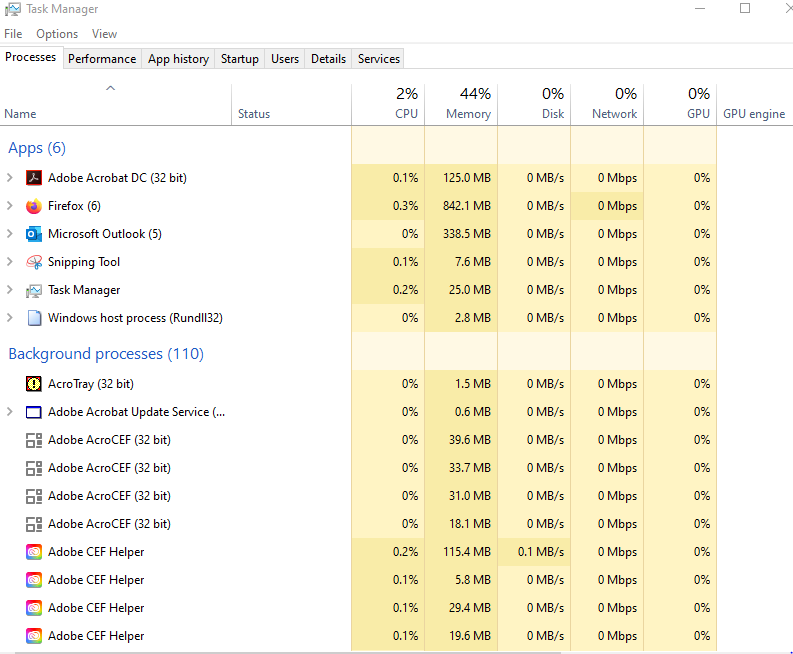This screenshot has height=654, width=793.
Task: Sort by the Memory column header
Action: [461, 104]
